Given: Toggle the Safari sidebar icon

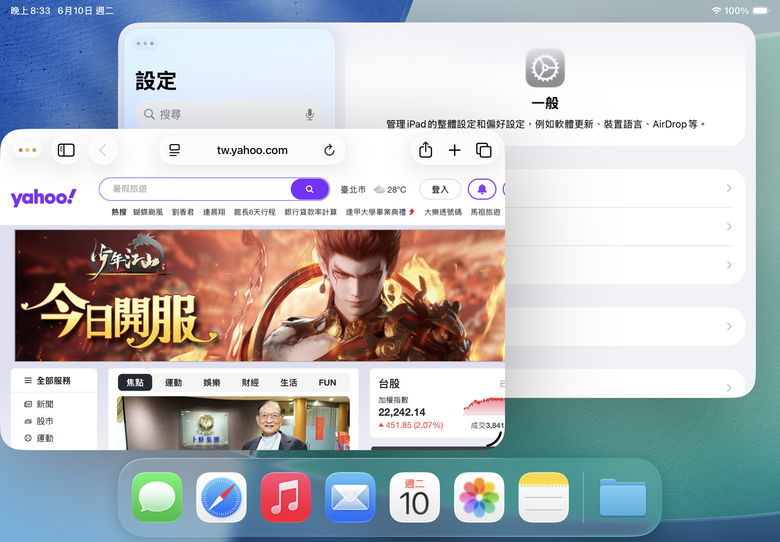Looking at the screenshot, I should 66,150.
